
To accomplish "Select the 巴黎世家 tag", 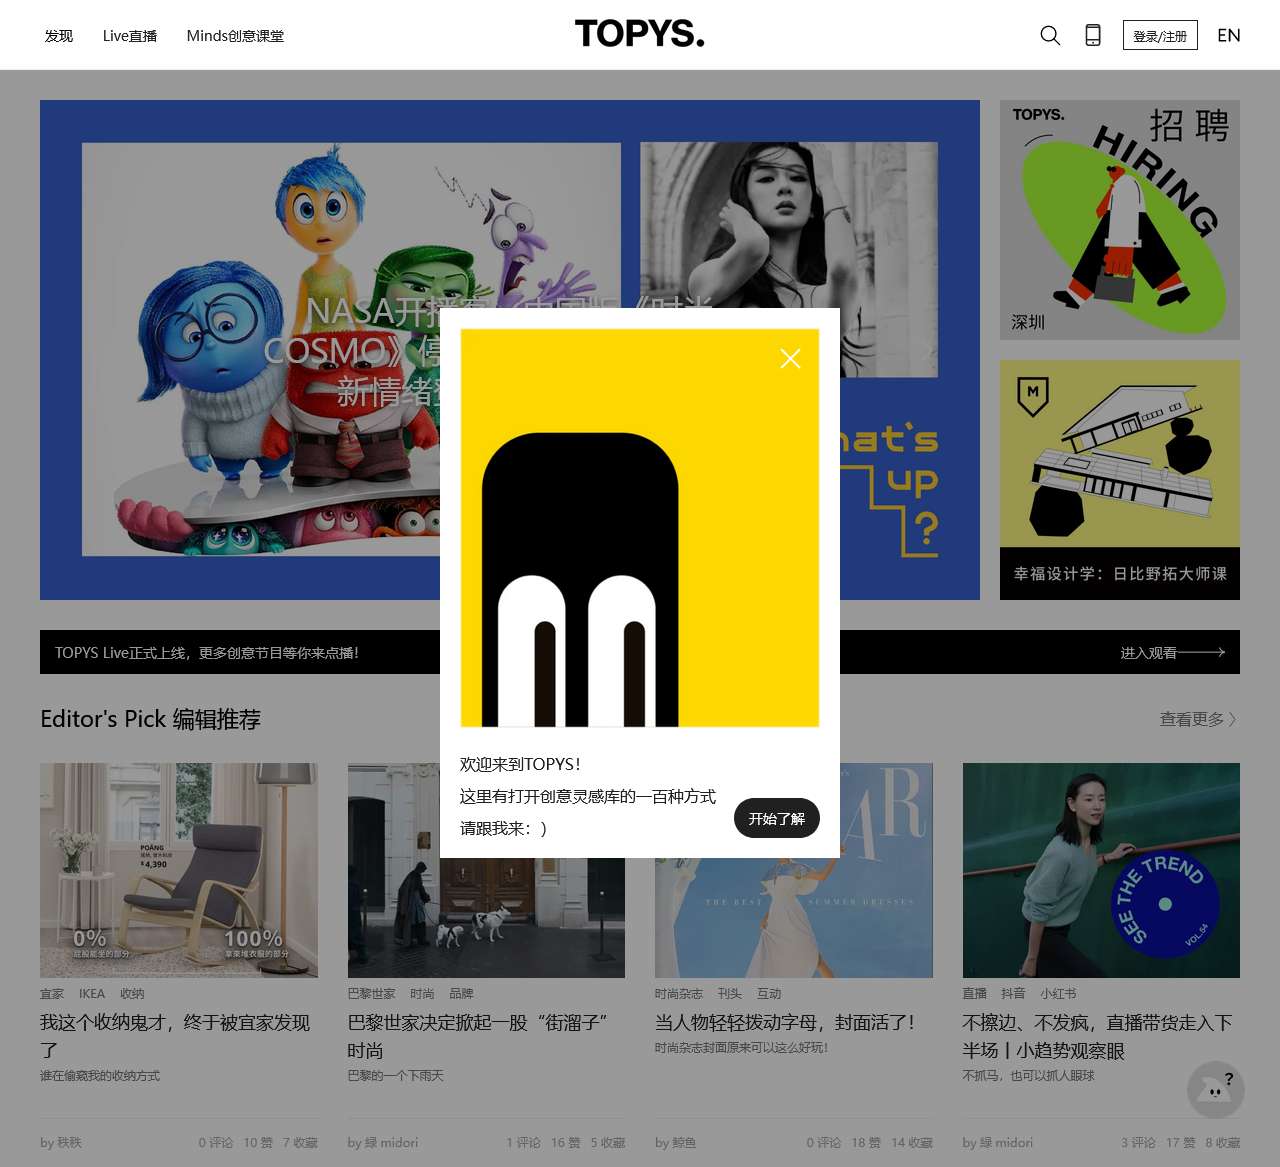I will [x=372, y=994].
